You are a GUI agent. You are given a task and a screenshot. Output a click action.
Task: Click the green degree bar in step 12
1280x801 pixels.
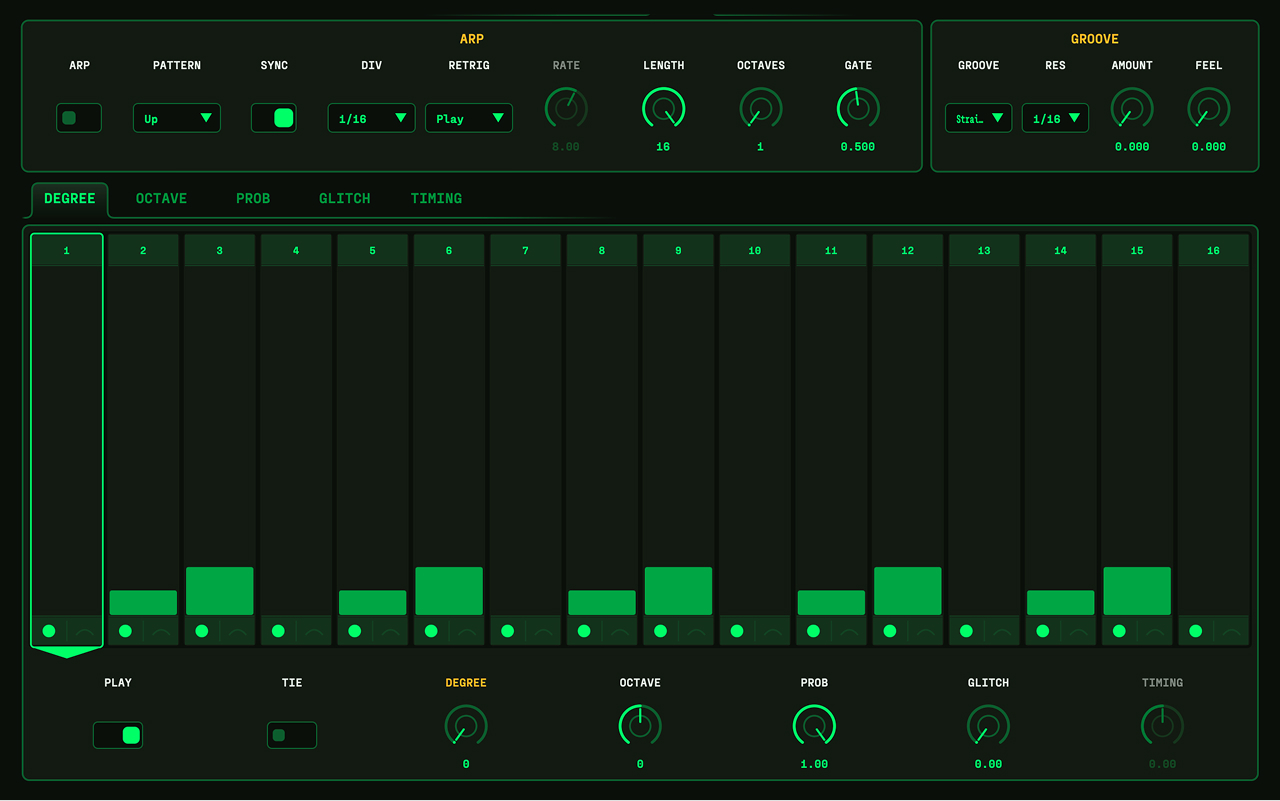click(x=908, y=591)
